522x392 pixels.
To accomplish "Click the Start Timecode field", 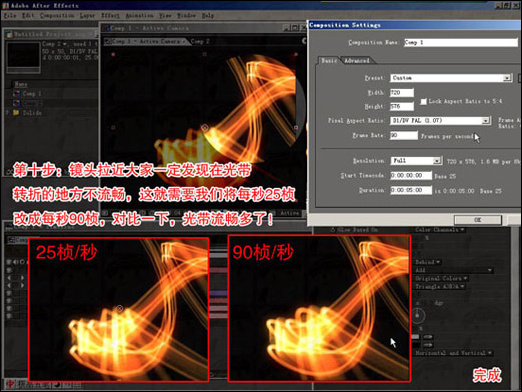I will [x=411, y=175].
